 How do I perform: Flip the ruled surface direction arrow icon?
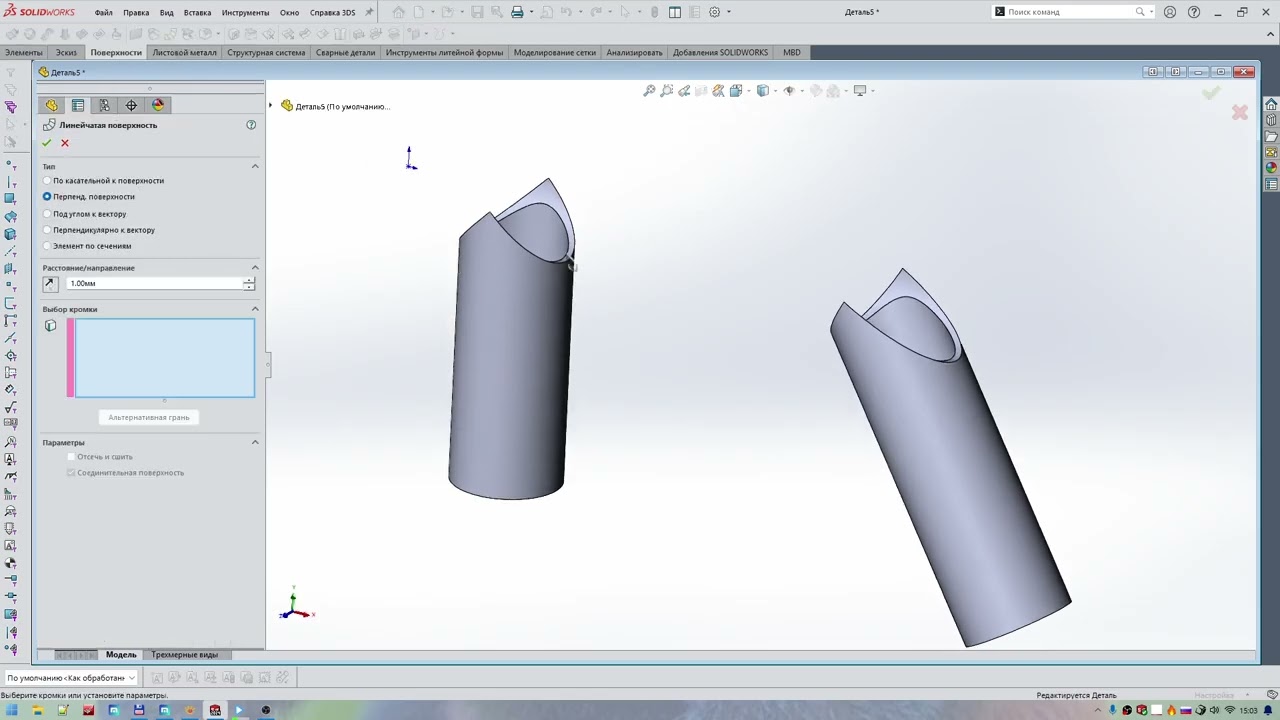50,284
